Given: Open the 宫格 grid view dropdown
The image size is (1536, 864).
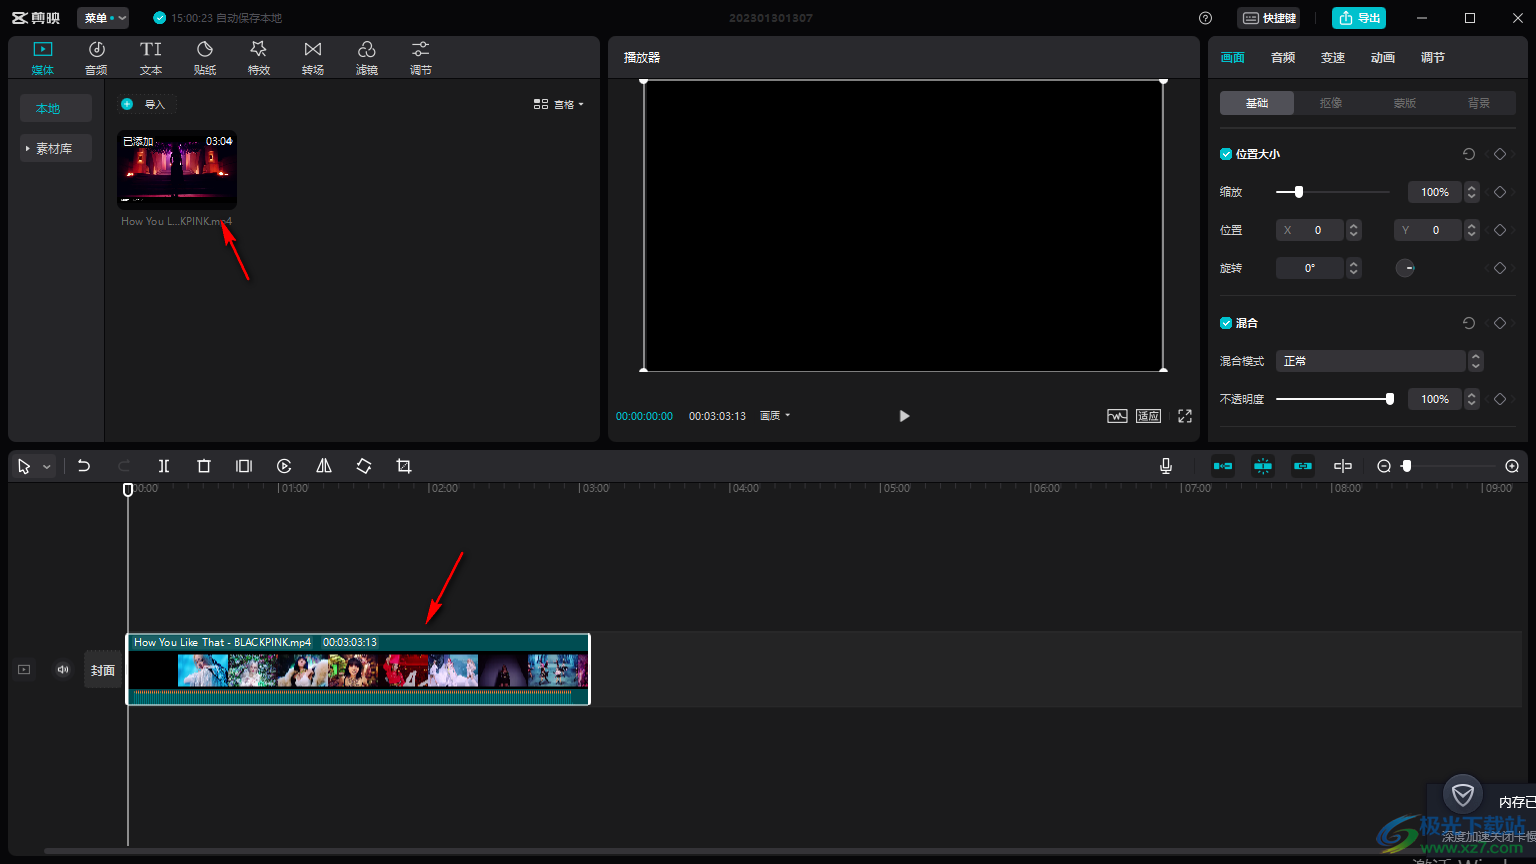Looking at the screenshot, I should coord(559,104).
